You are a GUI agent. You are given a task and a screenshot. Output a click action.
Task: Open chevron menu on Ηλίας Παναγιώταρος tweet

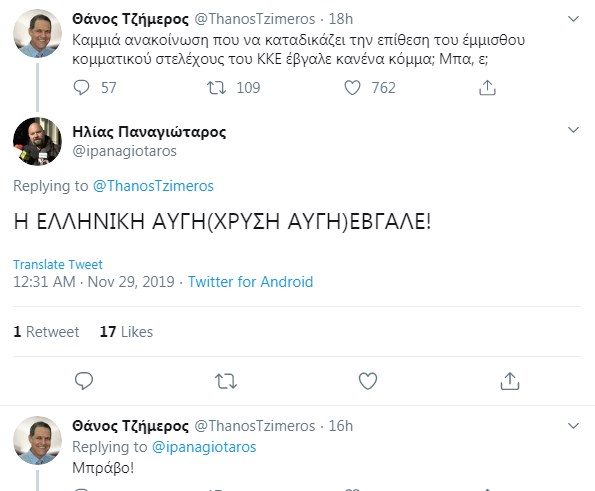(x=573, y=130)
